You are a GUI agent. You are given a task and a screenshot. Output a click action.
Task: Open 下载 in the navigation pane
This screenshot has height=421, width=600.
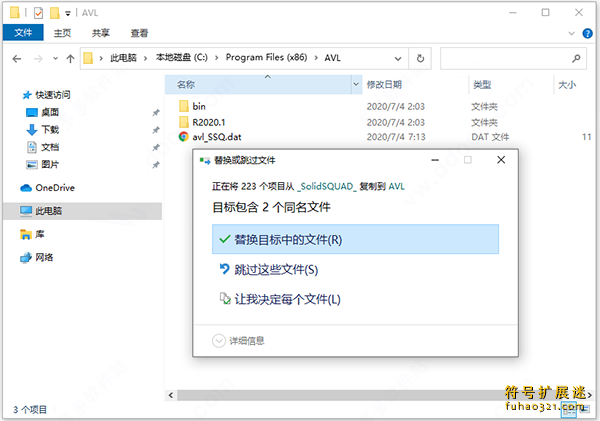click(x=50, y=130)
